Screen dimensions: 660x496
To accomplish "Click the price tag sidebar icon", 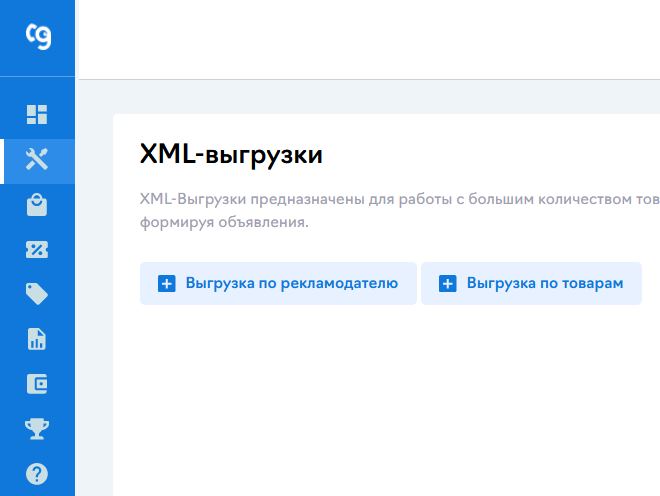I will pyautogui.click(x=37, y=294).
